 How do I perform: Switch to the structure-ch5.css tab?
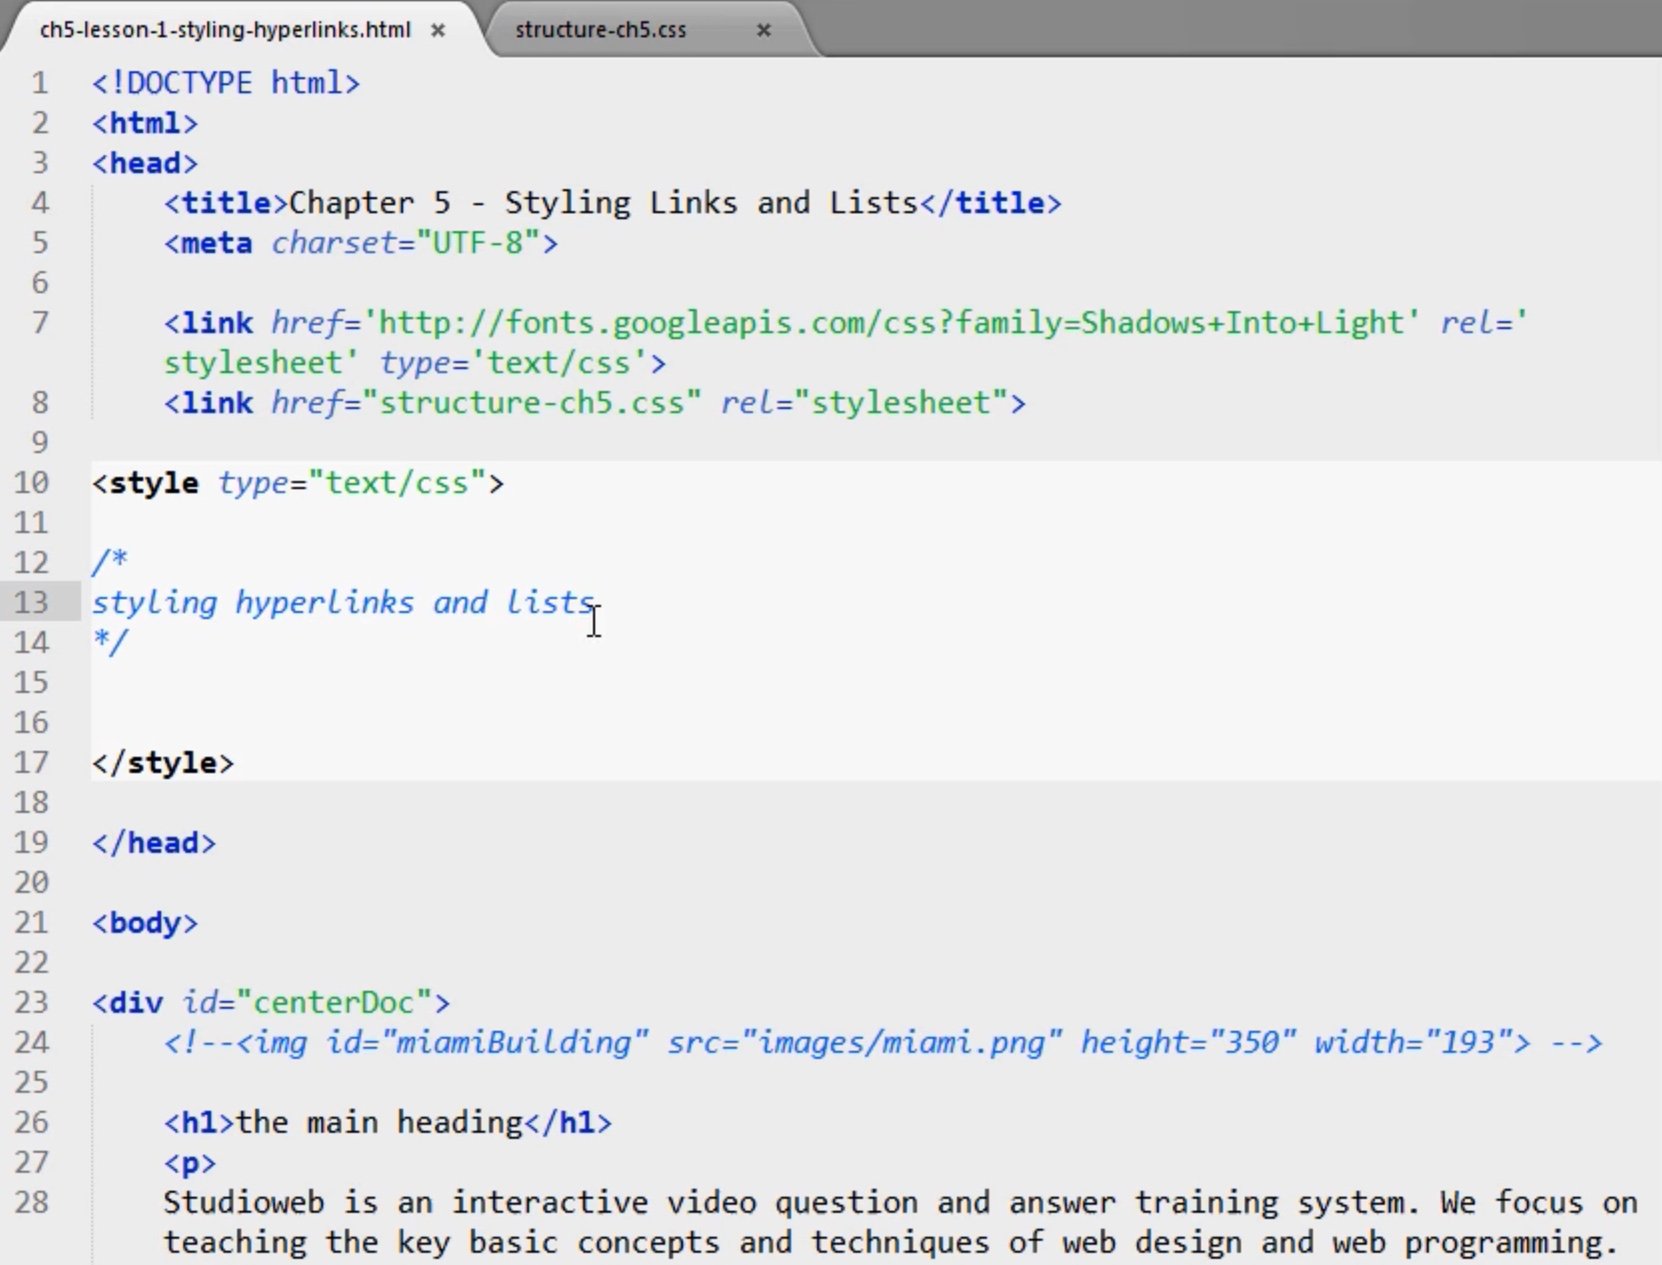coord(601,30)
